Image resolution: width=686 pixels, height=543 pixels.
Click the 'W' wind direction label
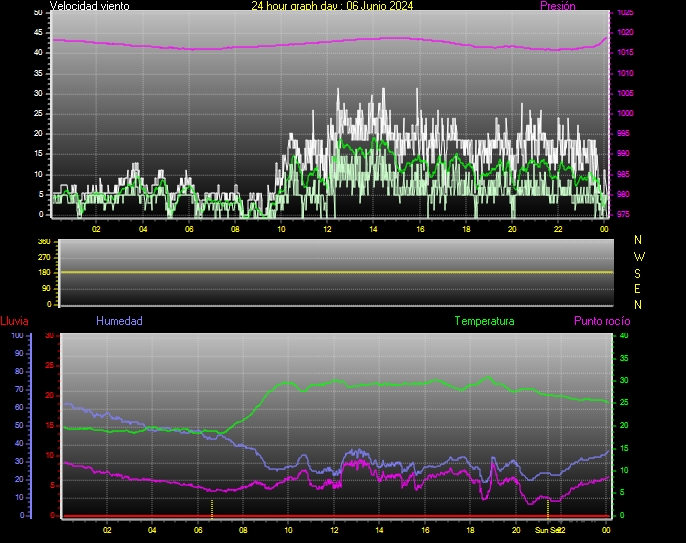(x=639, y=256)
